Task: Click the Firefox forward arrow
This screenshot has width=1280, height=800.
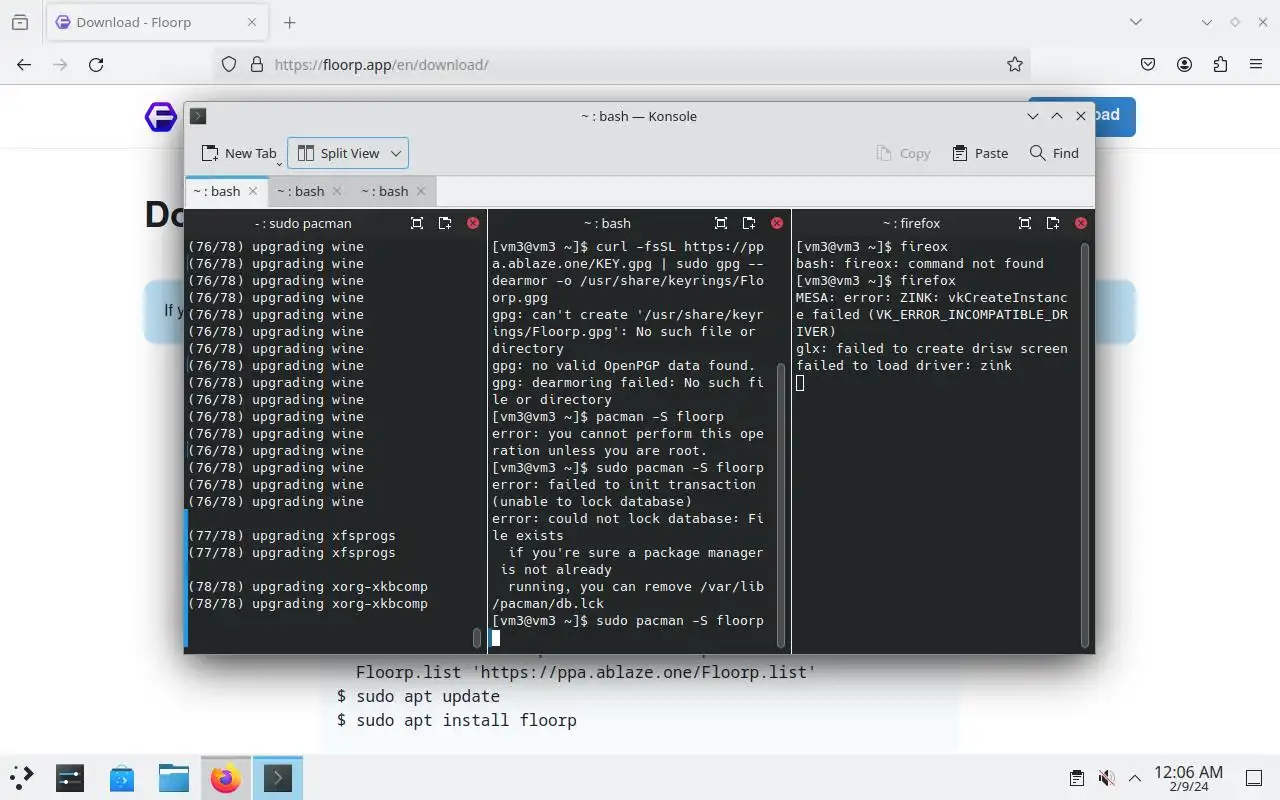Action: (60, 64)
